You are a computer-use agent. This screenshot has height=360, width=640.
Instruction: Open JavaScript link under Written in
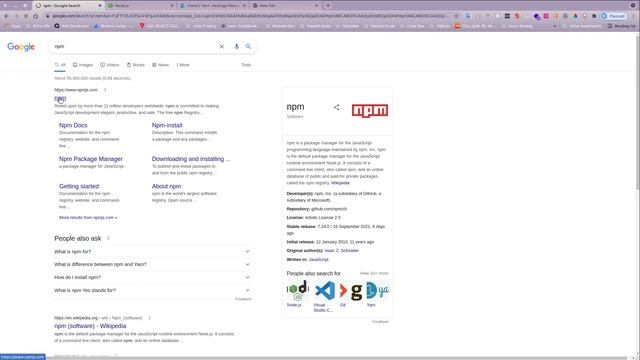point(318,260)
